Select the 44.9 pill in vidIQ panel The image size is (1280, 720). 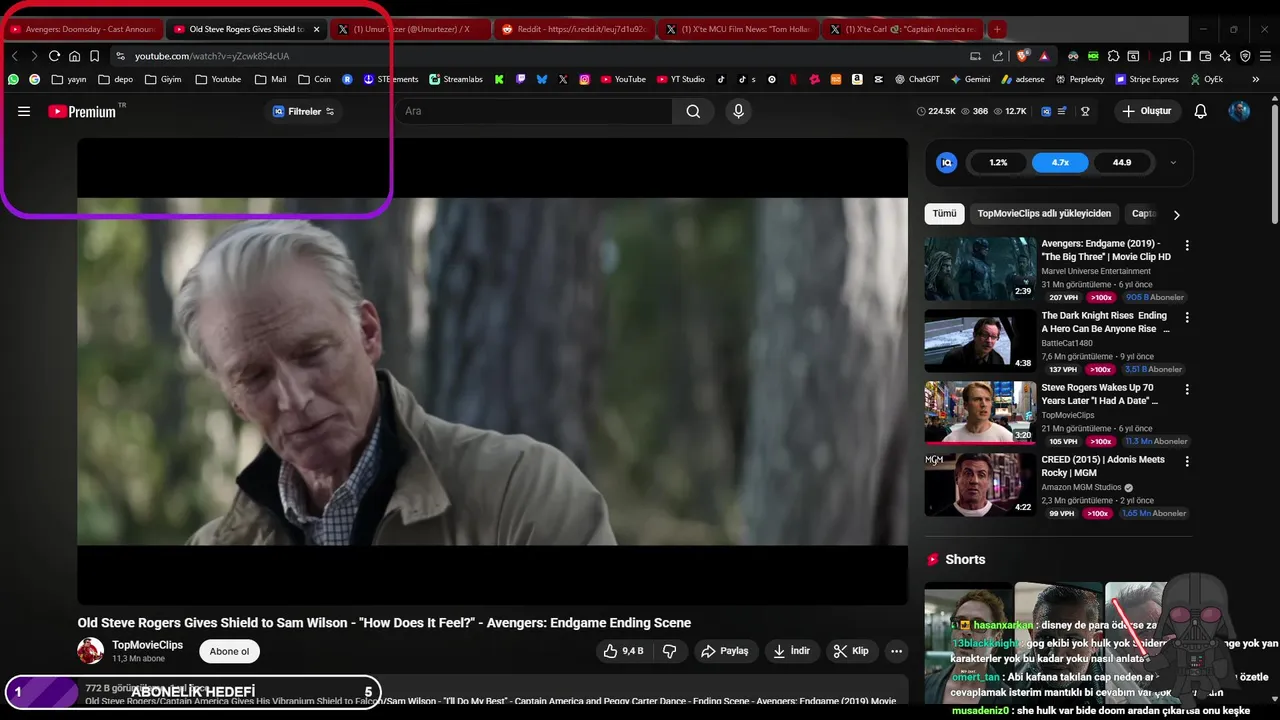coord(1122,162)
